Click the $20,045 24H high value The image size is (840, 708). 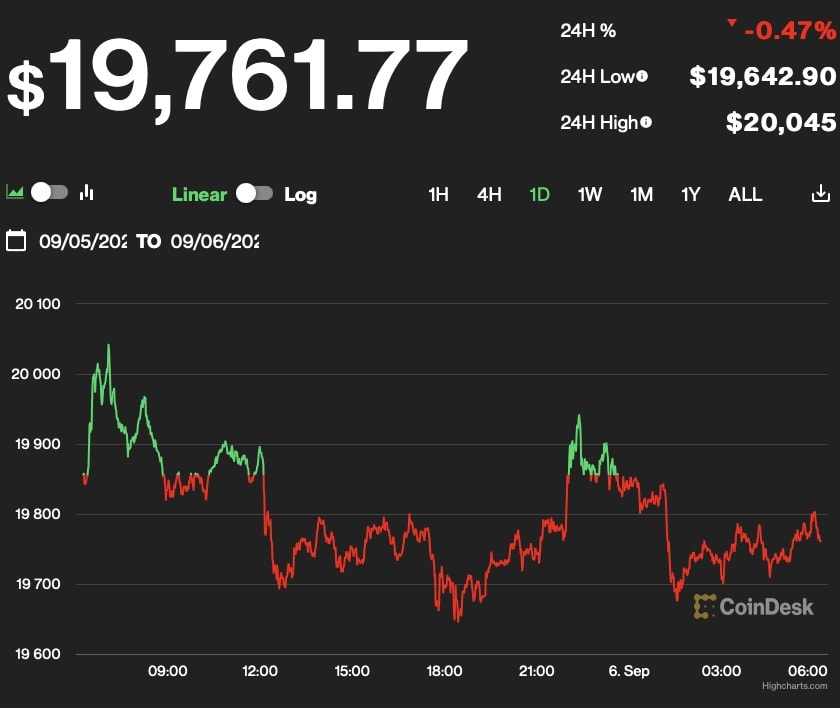tap(781, 123)
